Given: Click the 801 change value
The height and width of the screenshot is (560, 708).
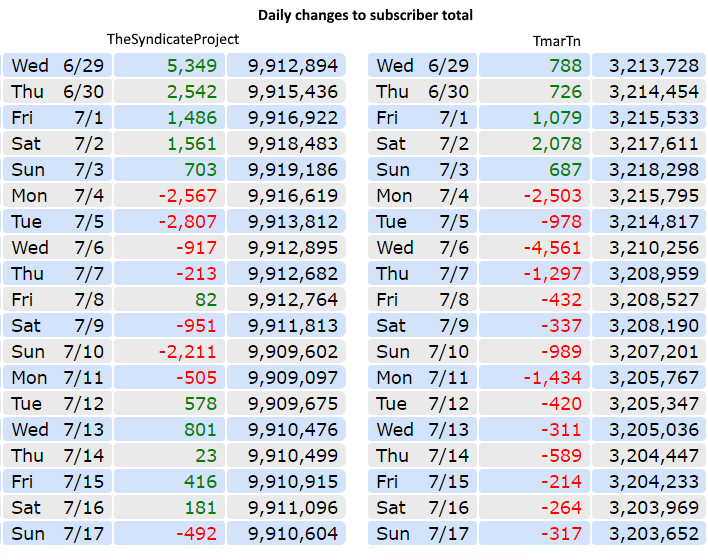Looking at the screenshot, I should pos(200,430).
